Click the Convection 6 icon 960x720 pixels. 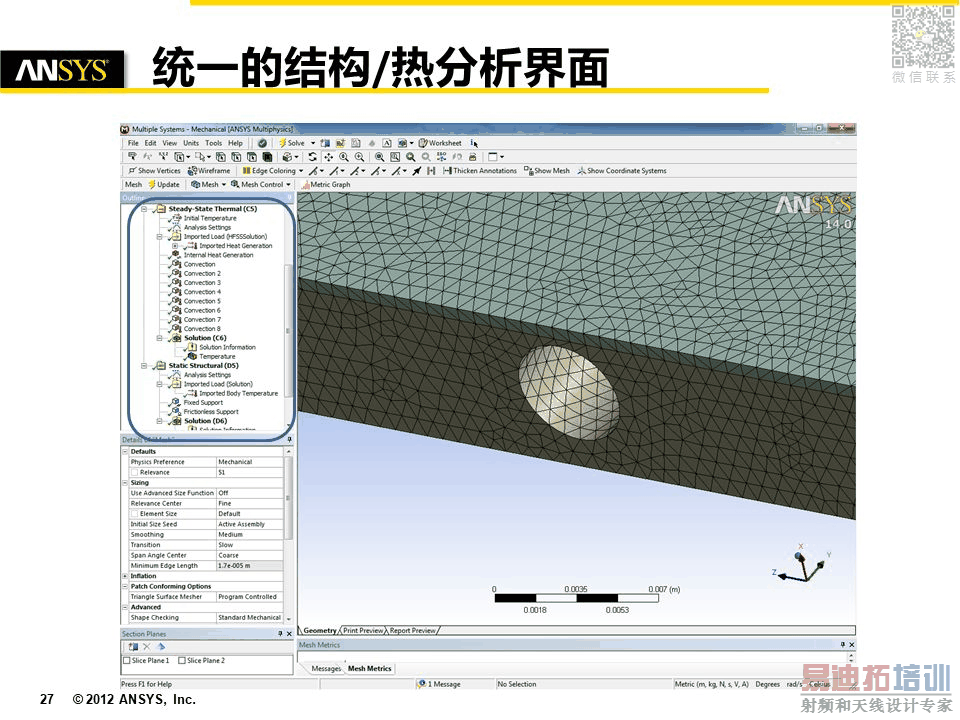click(176, 310)
